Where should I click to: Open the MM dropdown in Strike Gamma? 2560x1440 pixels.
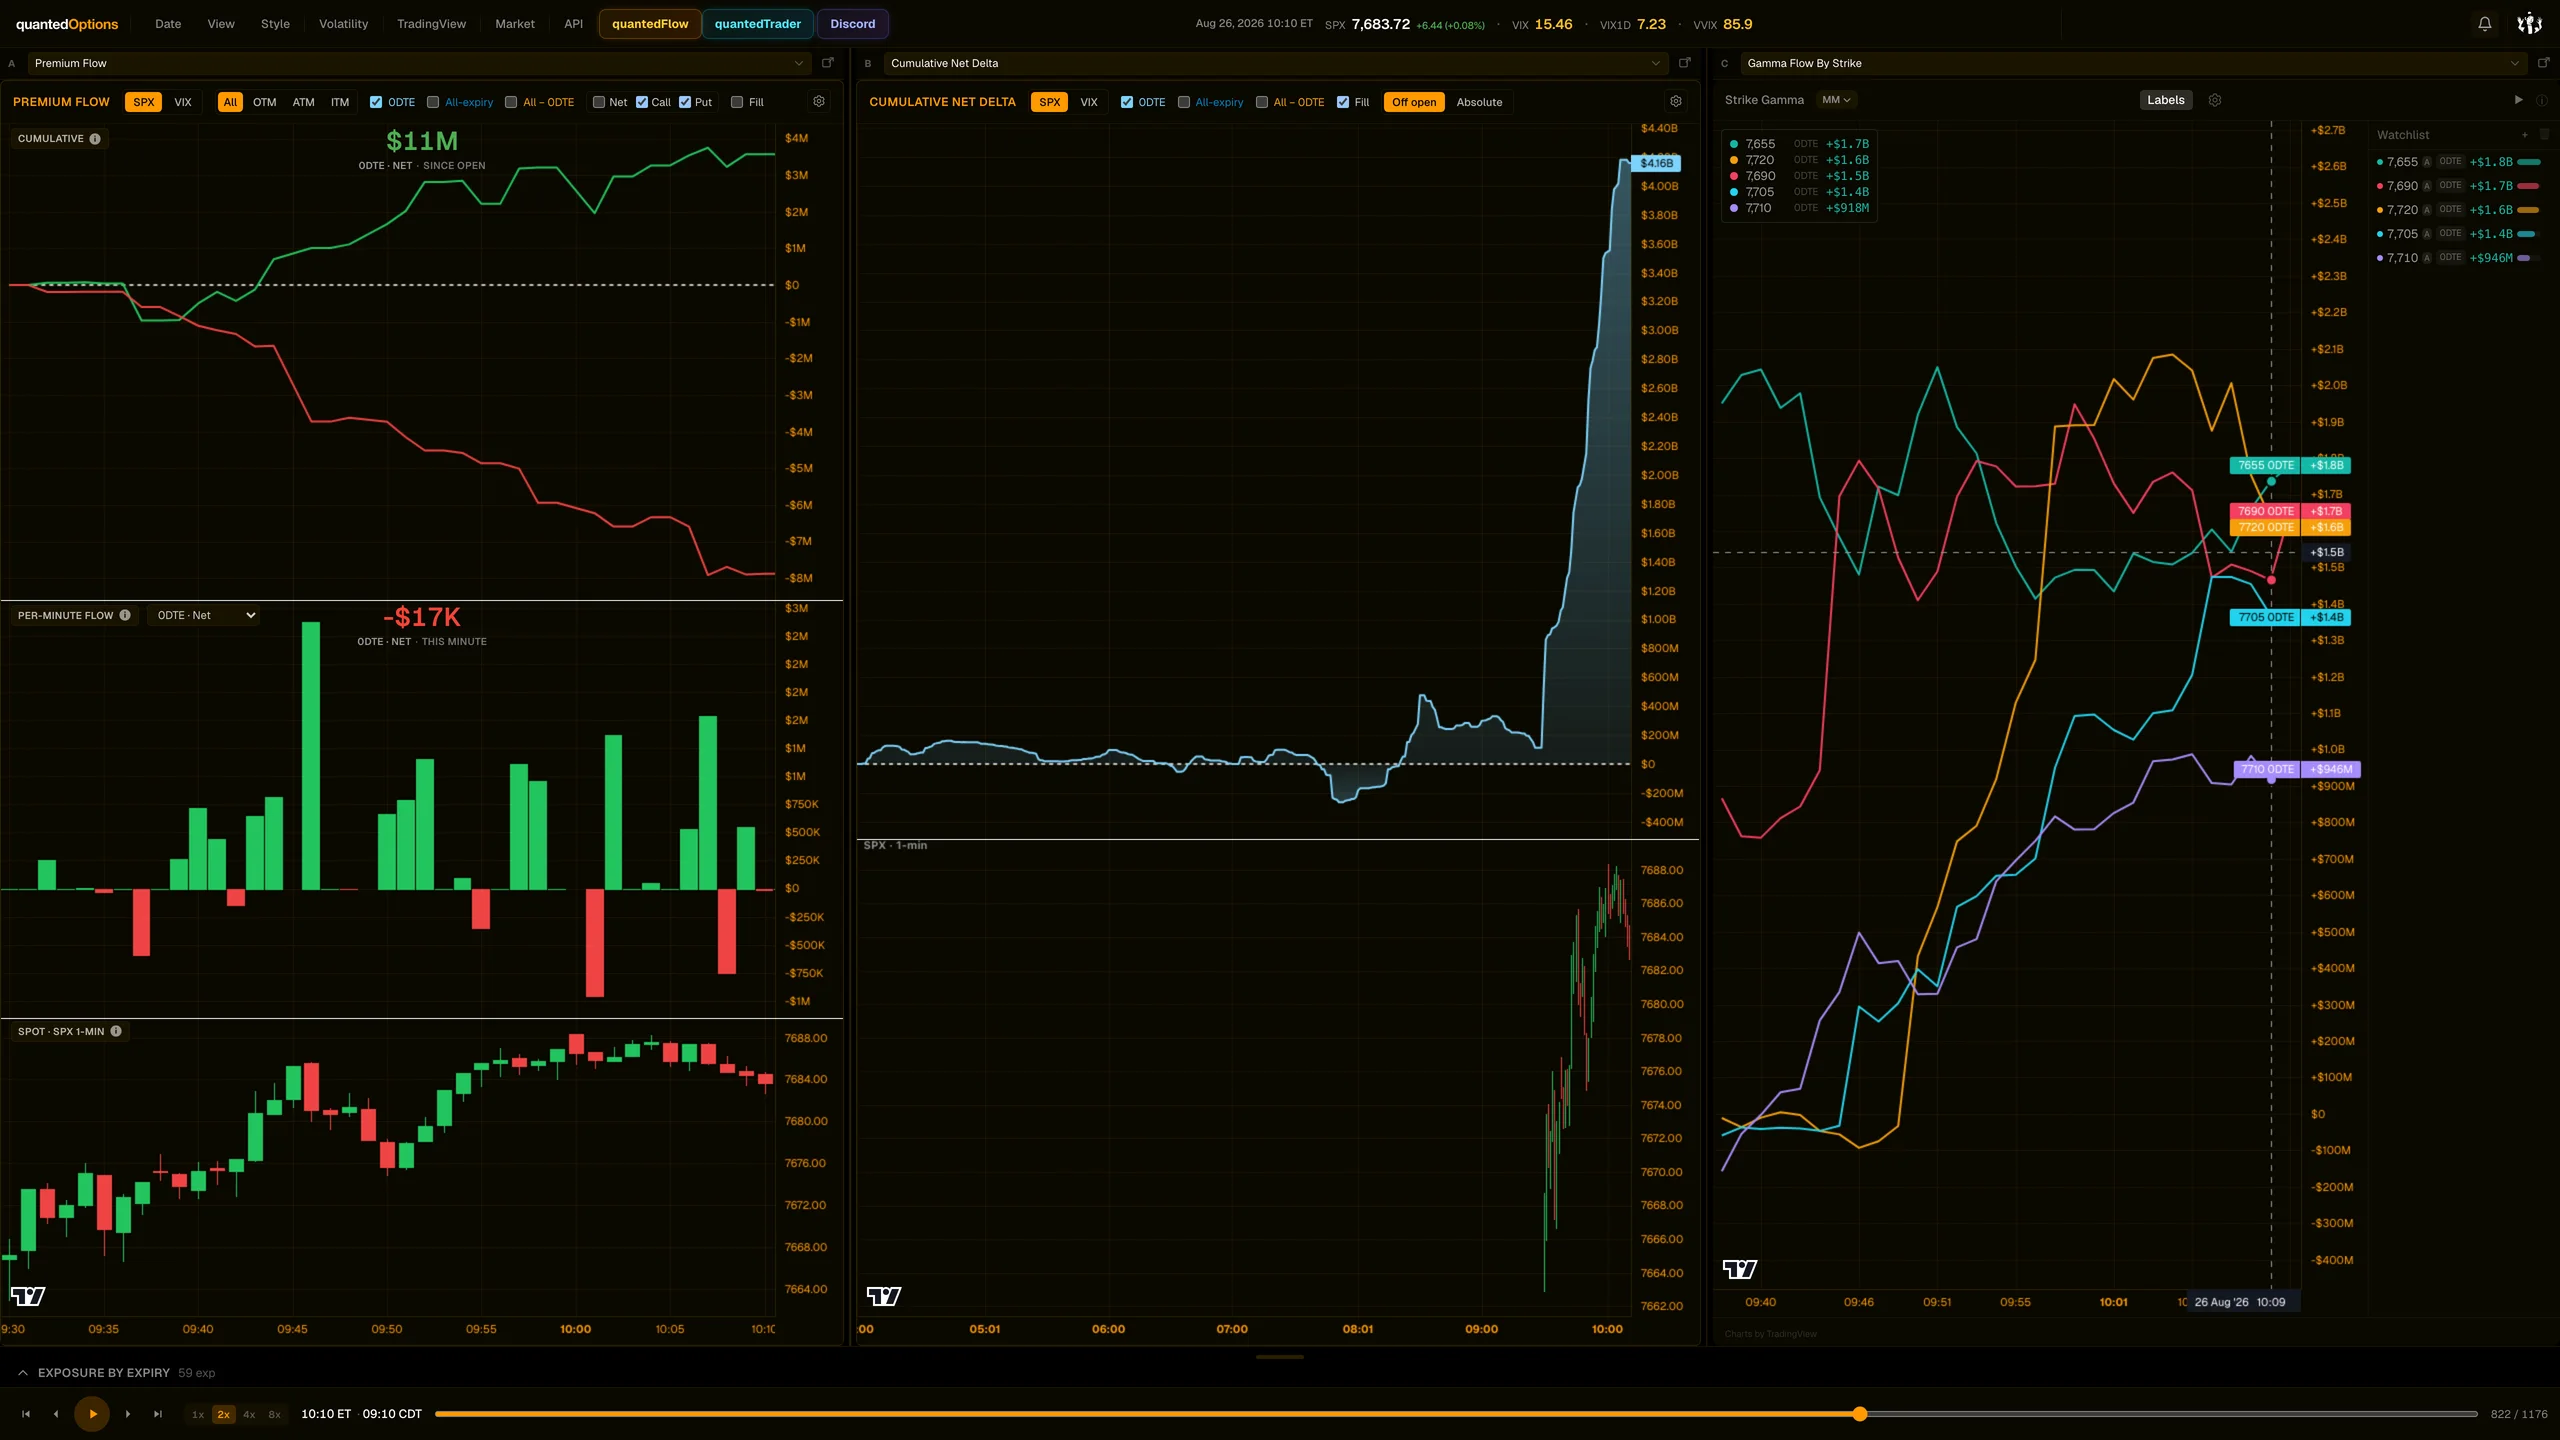click(x=1836, y=100)
